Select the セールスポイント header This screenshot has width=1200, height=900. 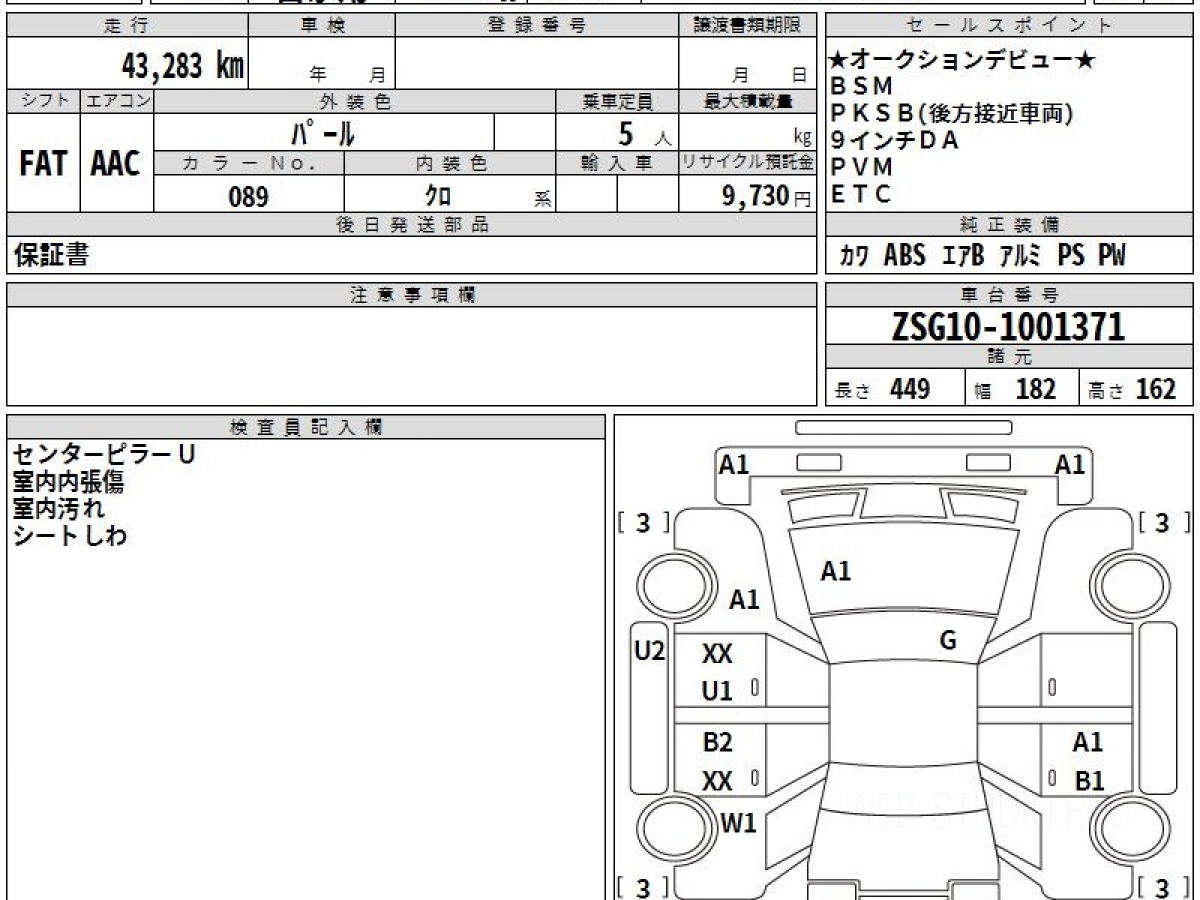coord(1010,26)
